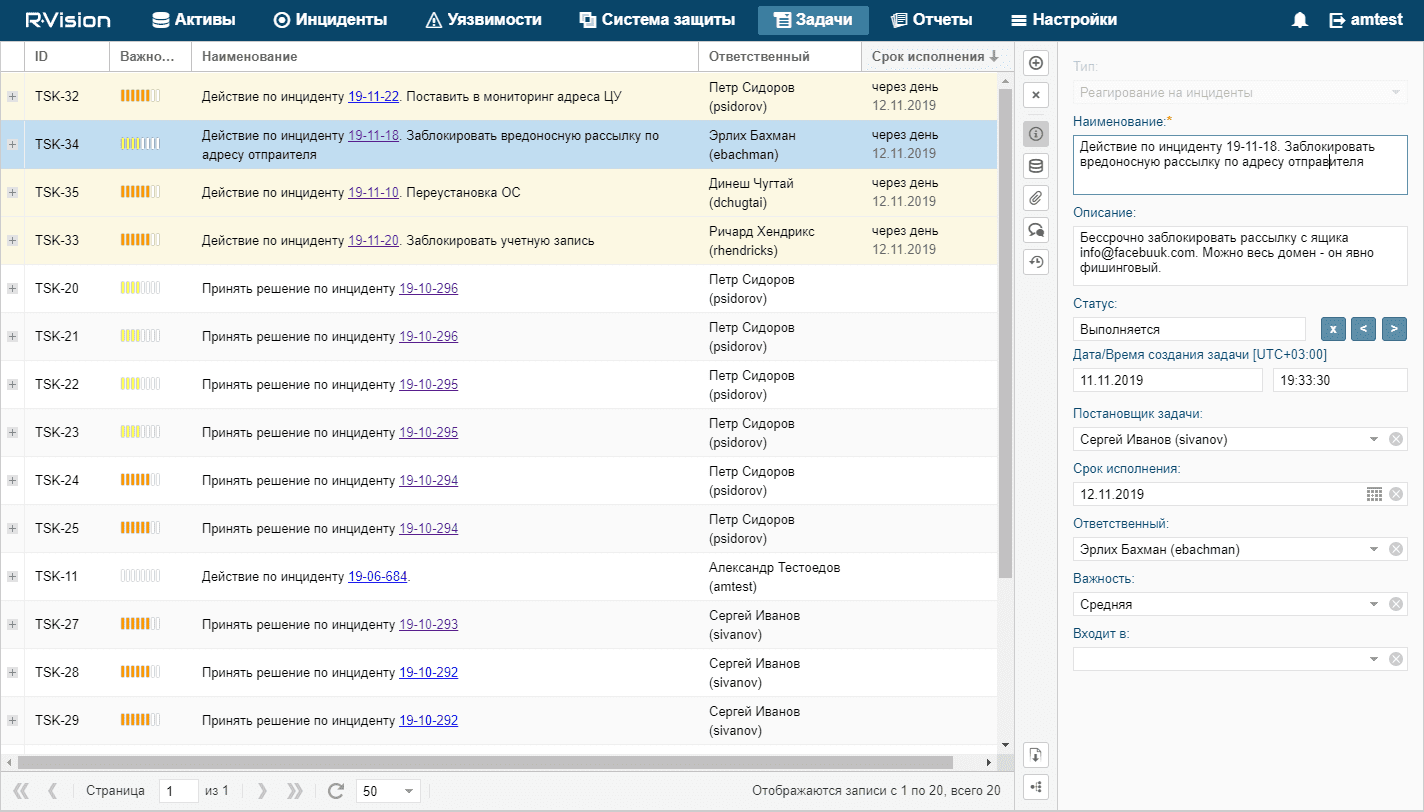Click the Описание text field
The width and height of the screenshot is (1424, 812).
tap(1239, 255)
